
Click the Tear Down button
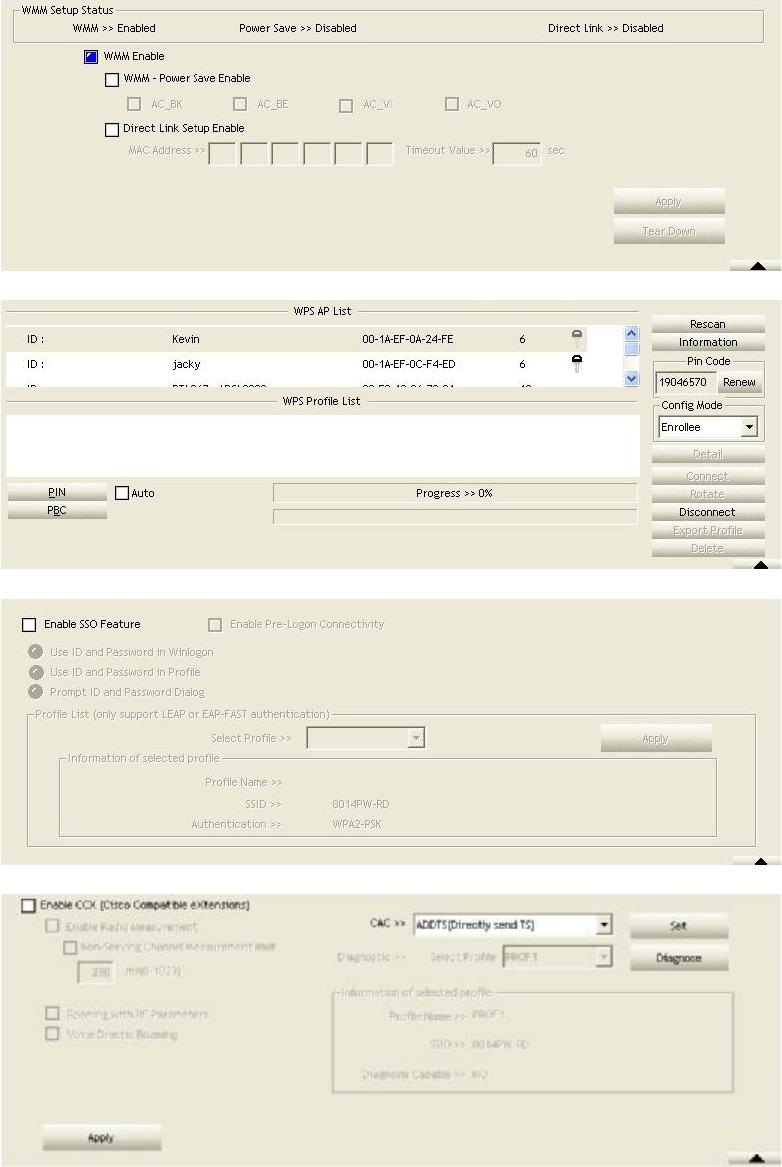click(669, 231)
